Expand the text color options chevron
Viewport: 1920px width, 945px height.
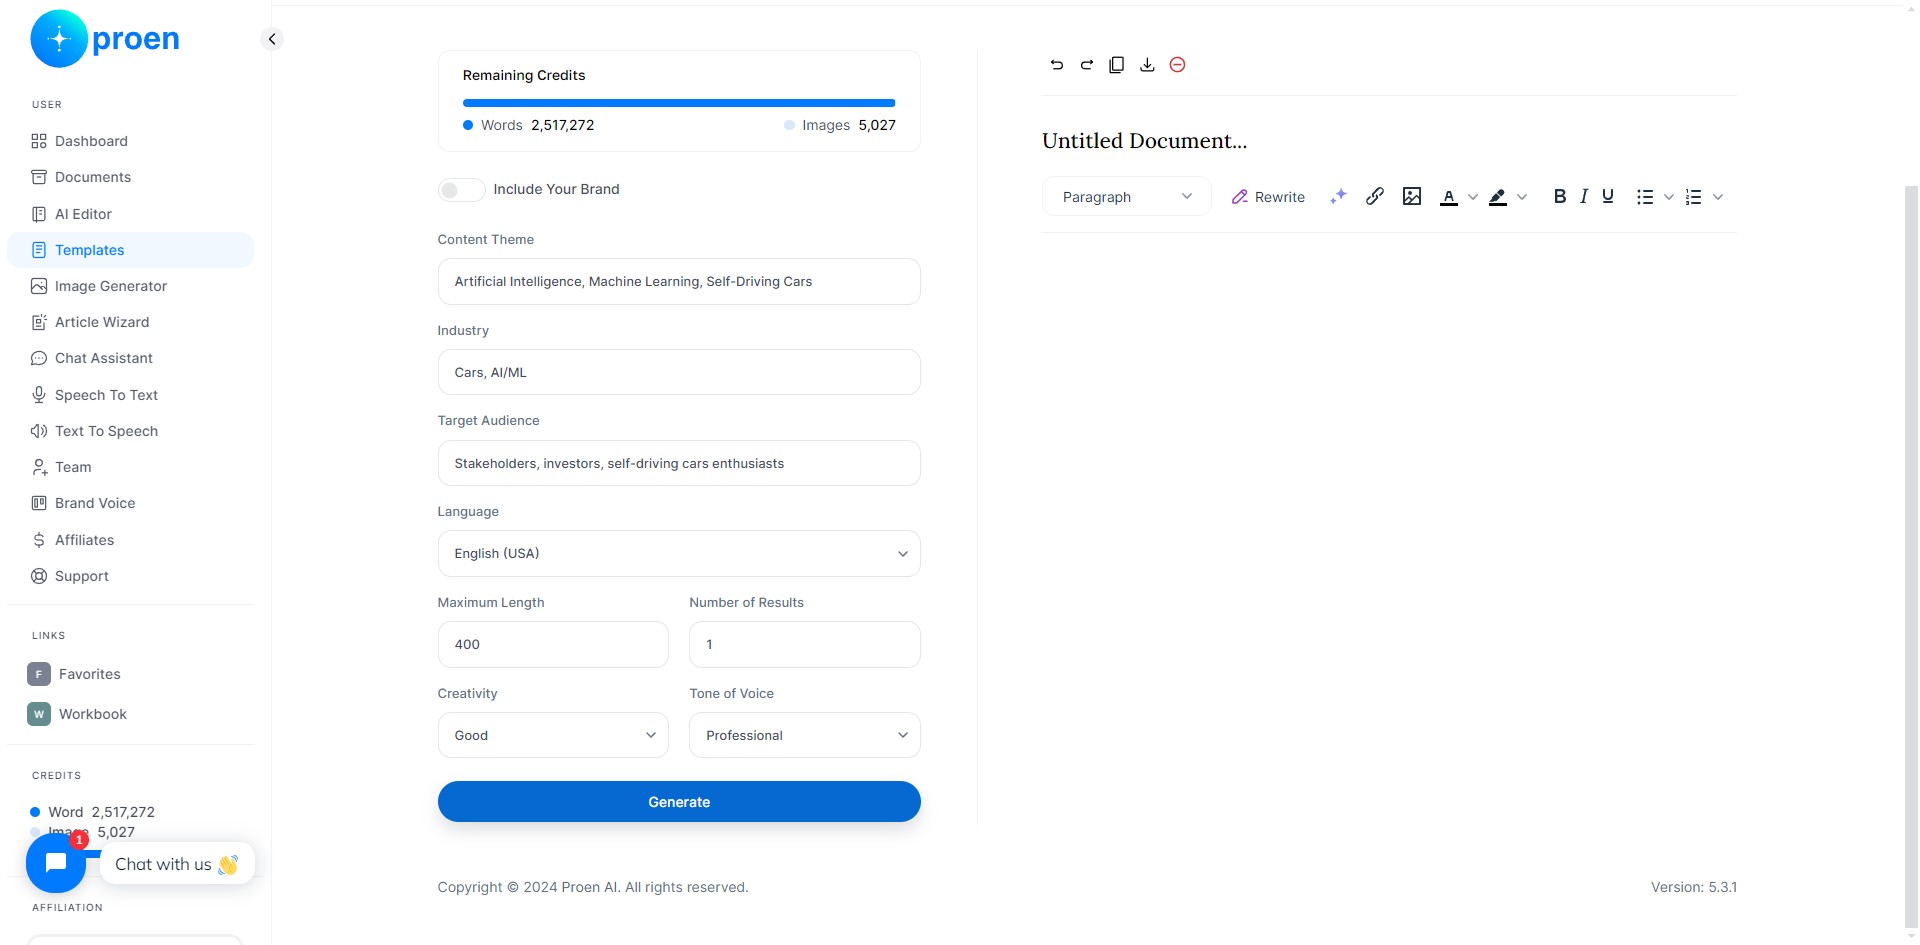(1472, 197)
